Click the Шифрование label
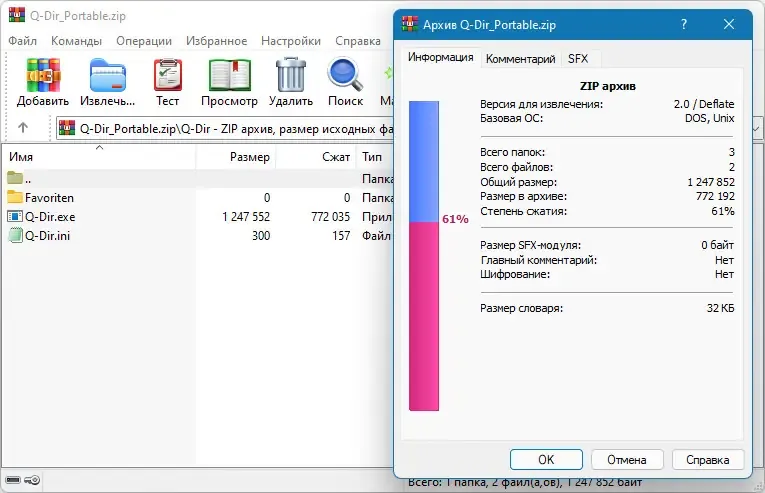The height and width of the screenshot is (493, 765). tap(515, 274)
